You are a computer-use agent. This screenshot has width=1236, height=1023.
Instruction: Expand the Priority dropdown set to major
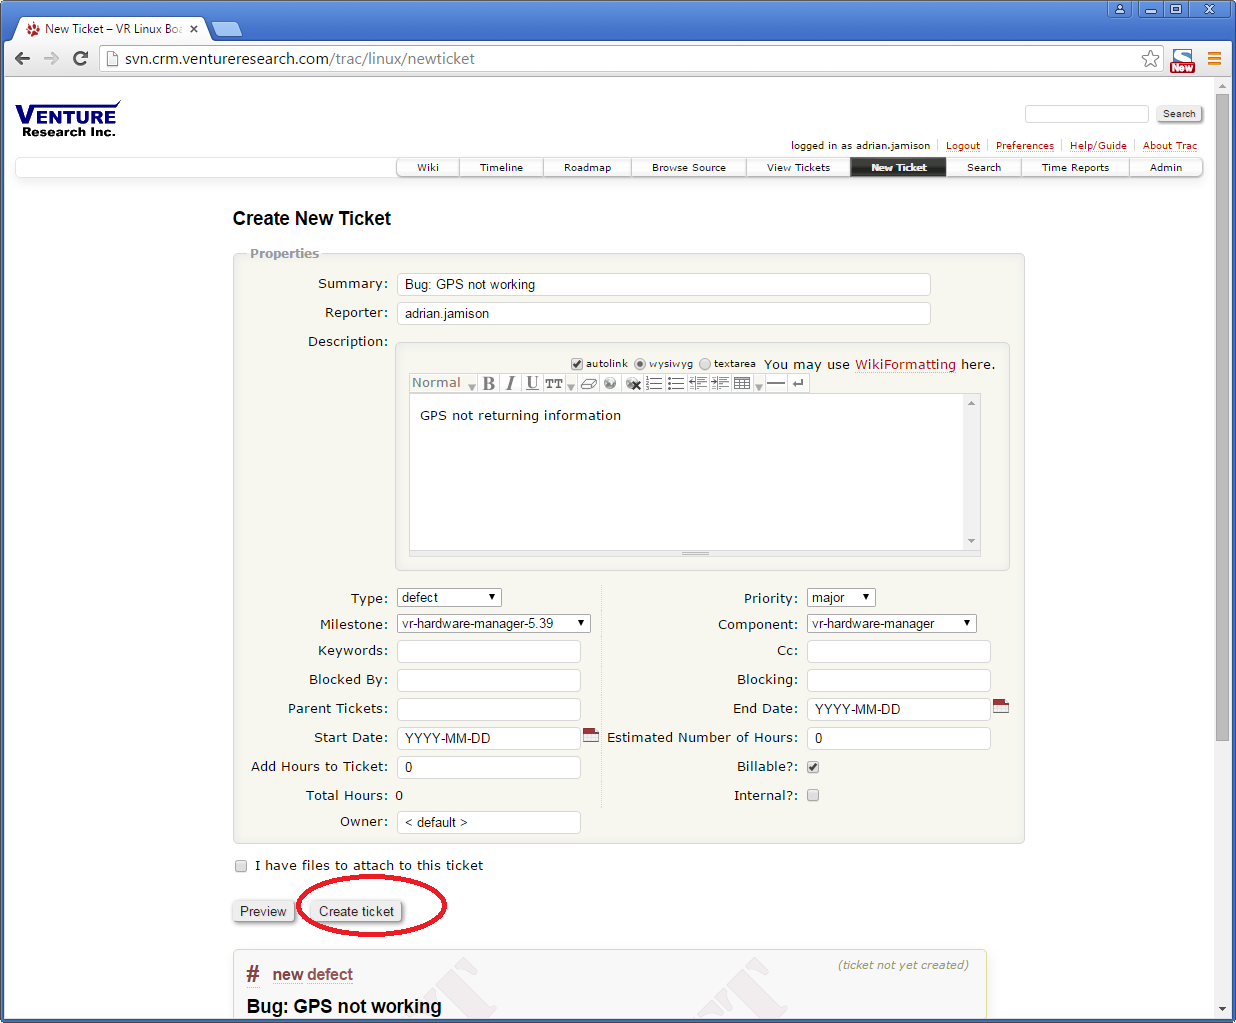[841, 598]
